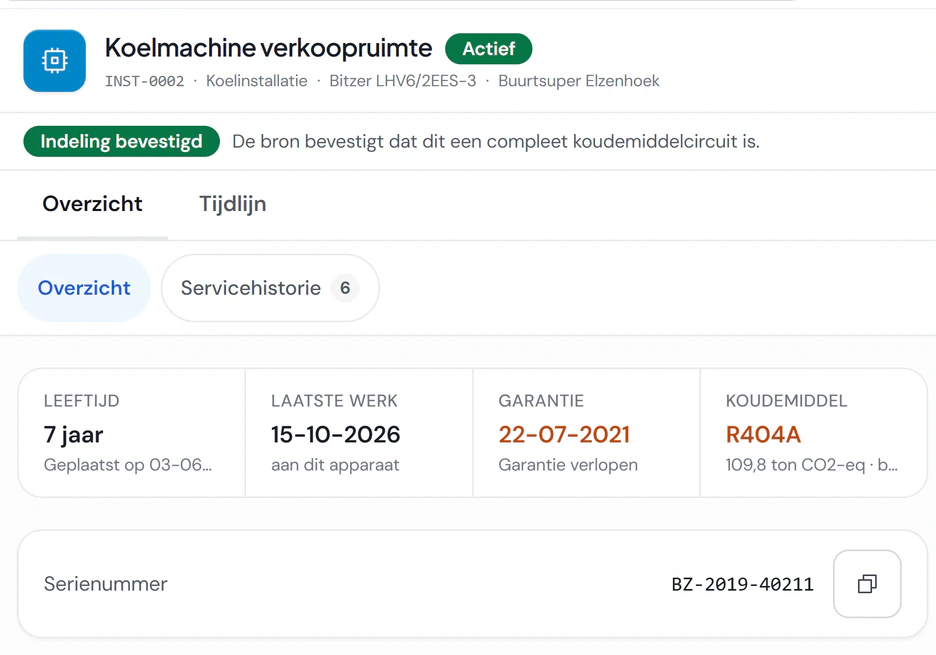The image size is (936, 655).
Task: Click the INST-0002 identifier
Action: (x=144, y=81)
